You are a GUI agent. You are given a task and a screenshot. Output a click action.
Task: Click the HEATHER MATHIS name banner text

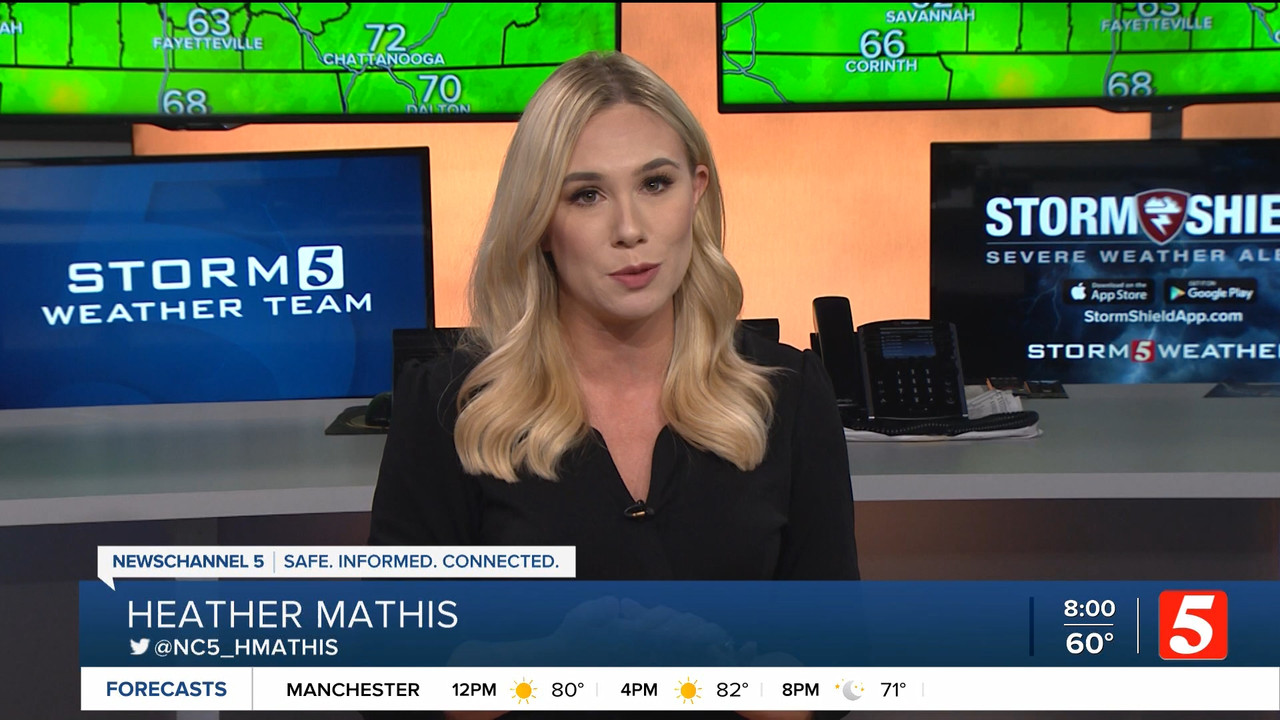pos(293,614)
